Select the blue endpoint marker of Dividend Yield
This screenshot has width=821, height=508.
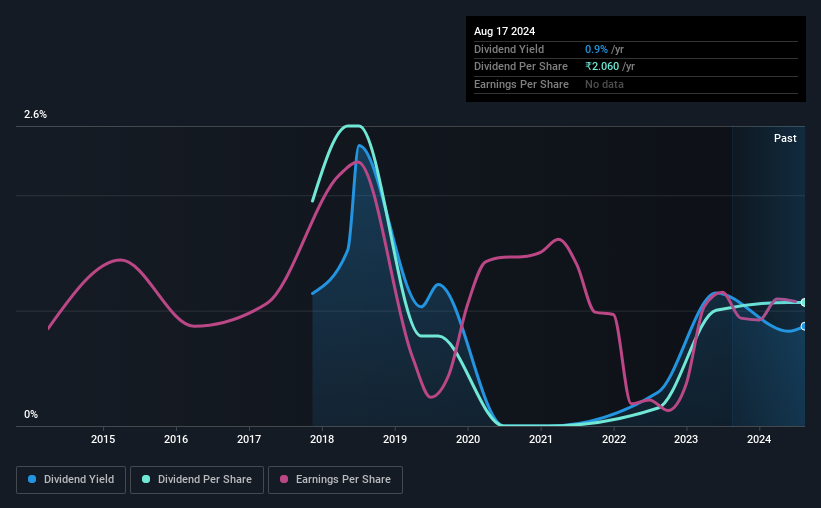pos(804,326)
